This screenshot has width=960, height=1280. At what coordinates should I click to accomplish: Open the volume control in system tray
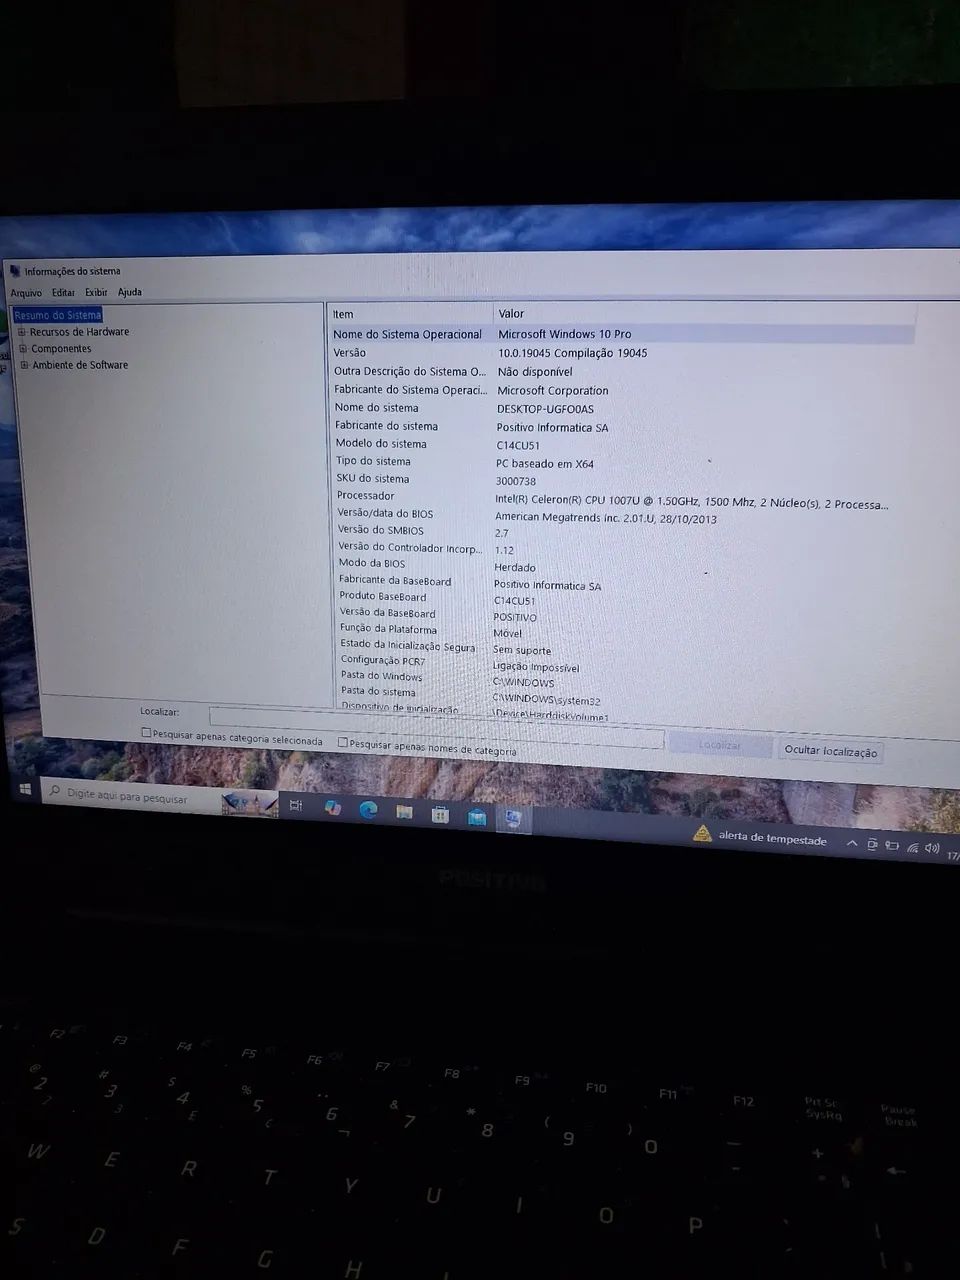932,848
